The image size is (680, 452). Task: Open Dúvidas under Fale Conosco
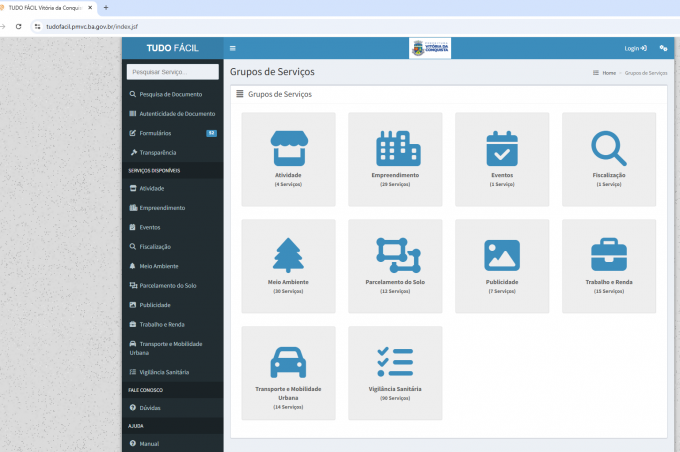click(x=149, y=408)
